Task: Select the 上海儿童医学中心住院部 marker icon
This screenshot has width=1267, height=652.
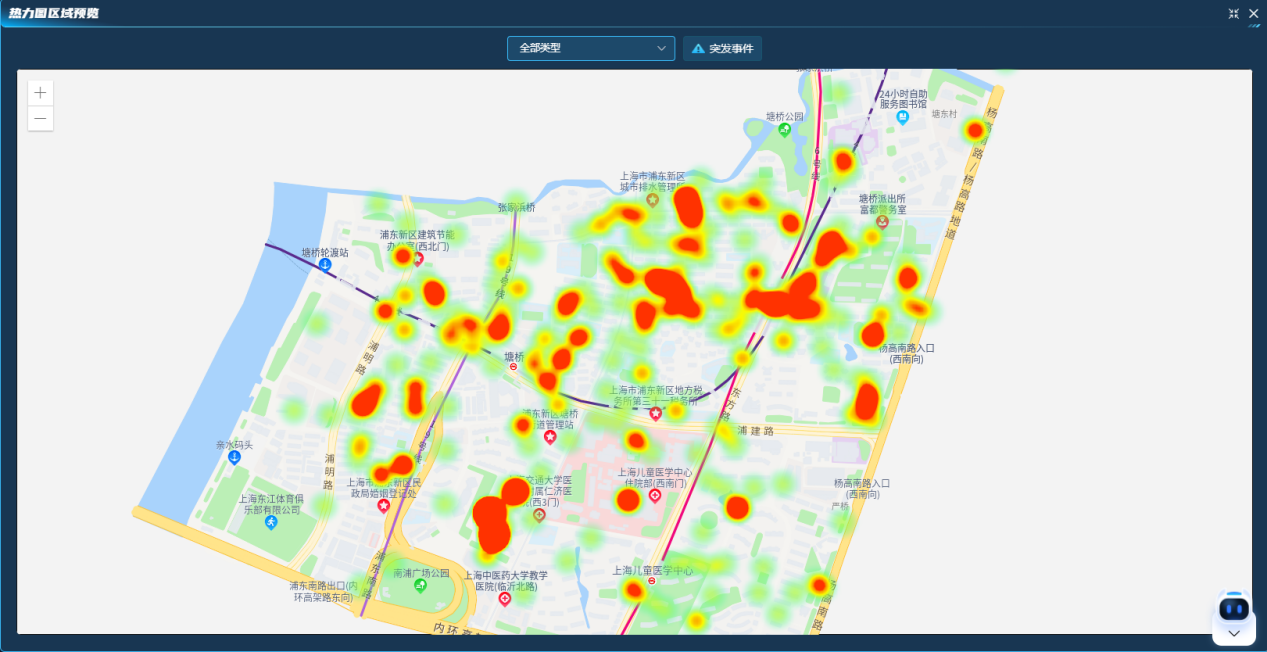Action: coord(656,496)
